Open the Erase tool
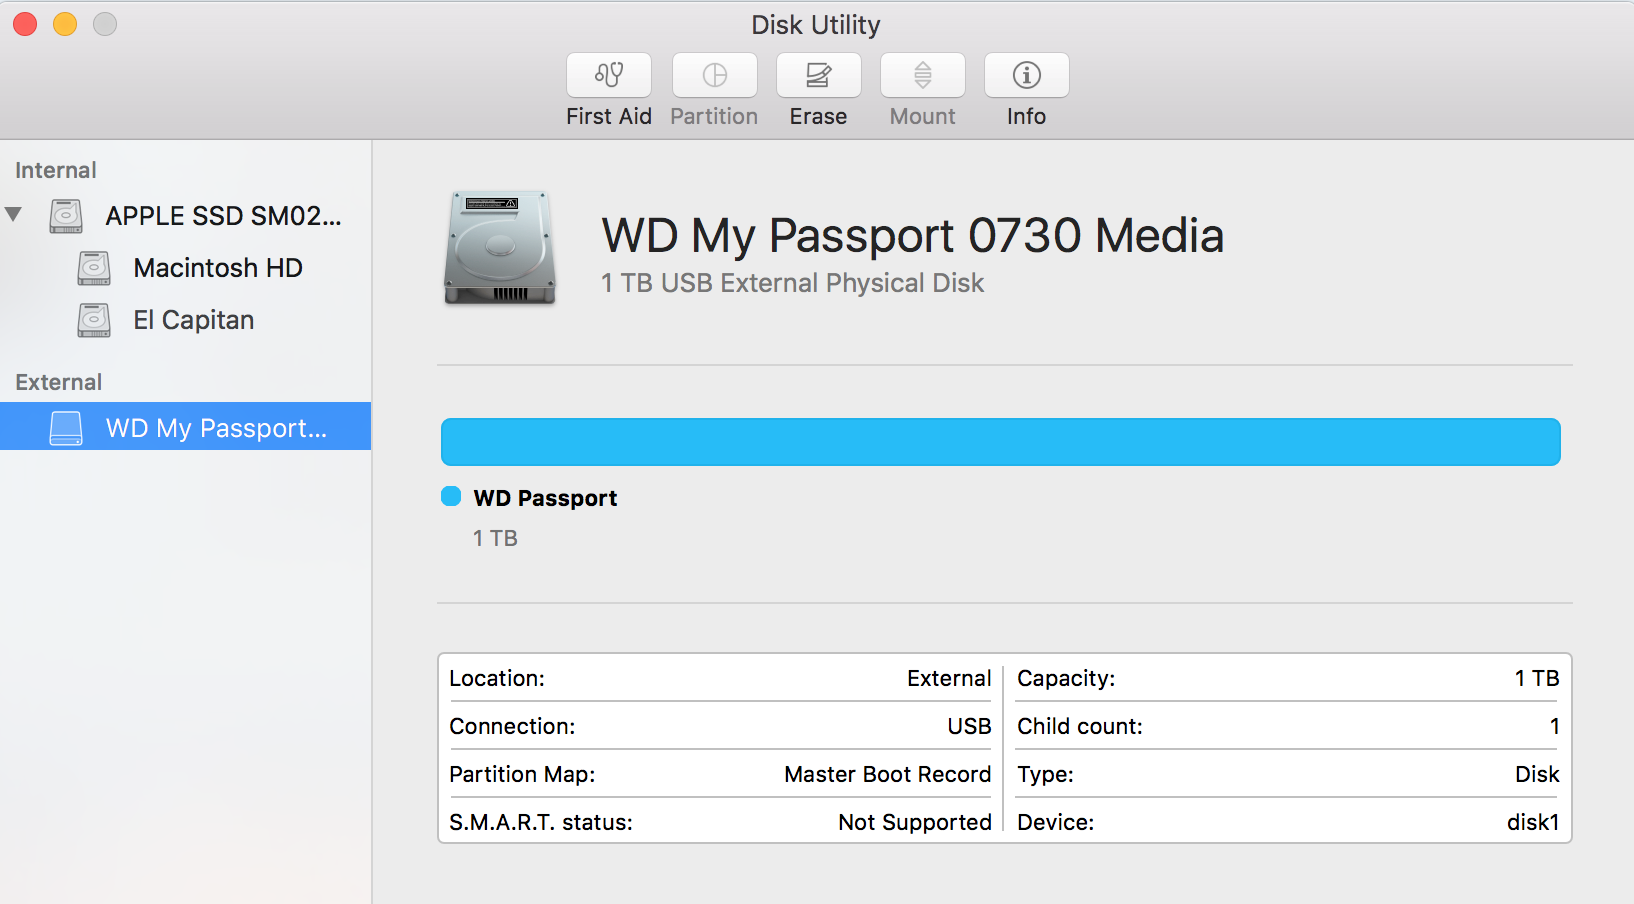The image size is (1634, 904). point(819,75)
